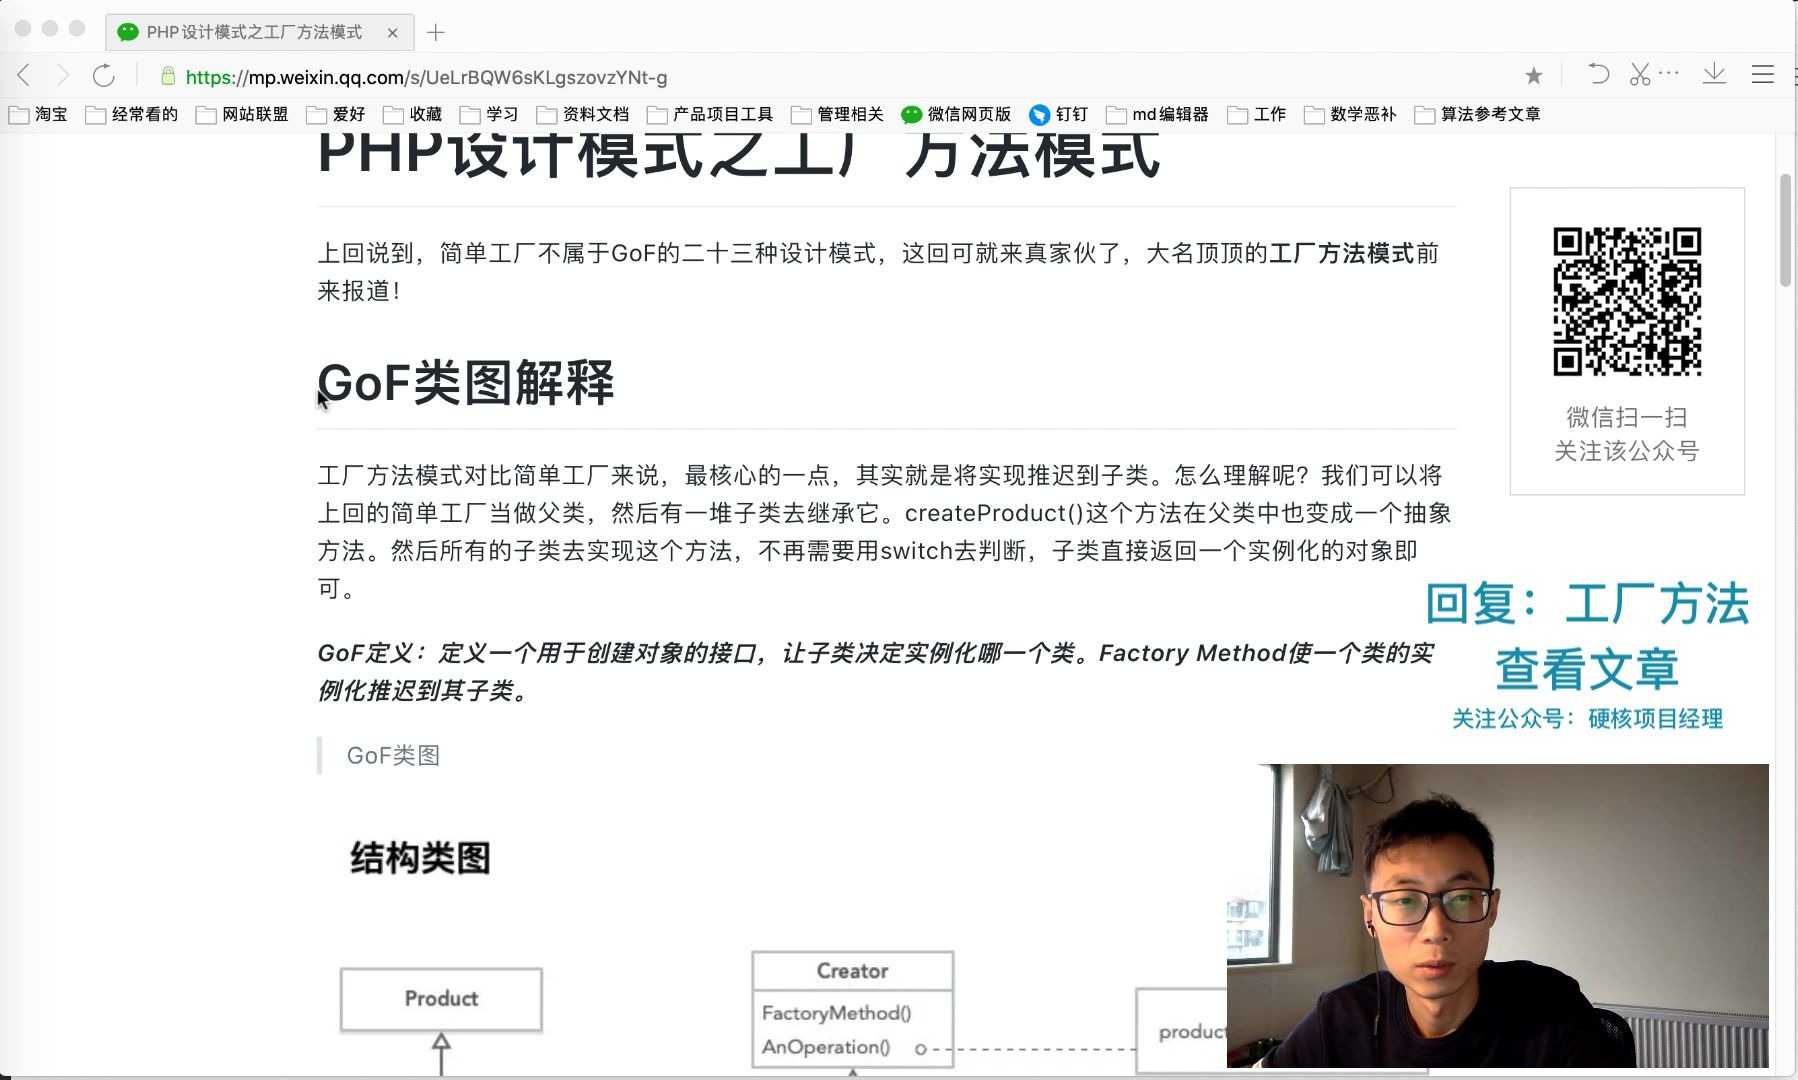Screen dimensions: 1798x1080
Task: Go forward to the next page
Action: click(63, 75)
